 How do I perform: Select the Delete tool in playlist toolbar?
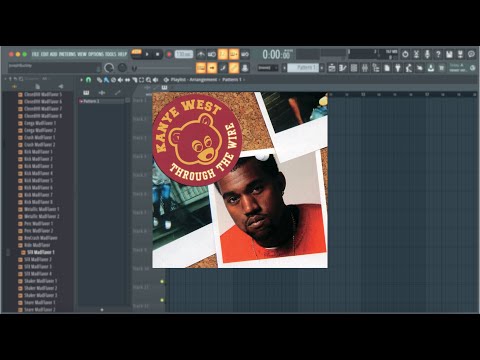coord(113,80)
